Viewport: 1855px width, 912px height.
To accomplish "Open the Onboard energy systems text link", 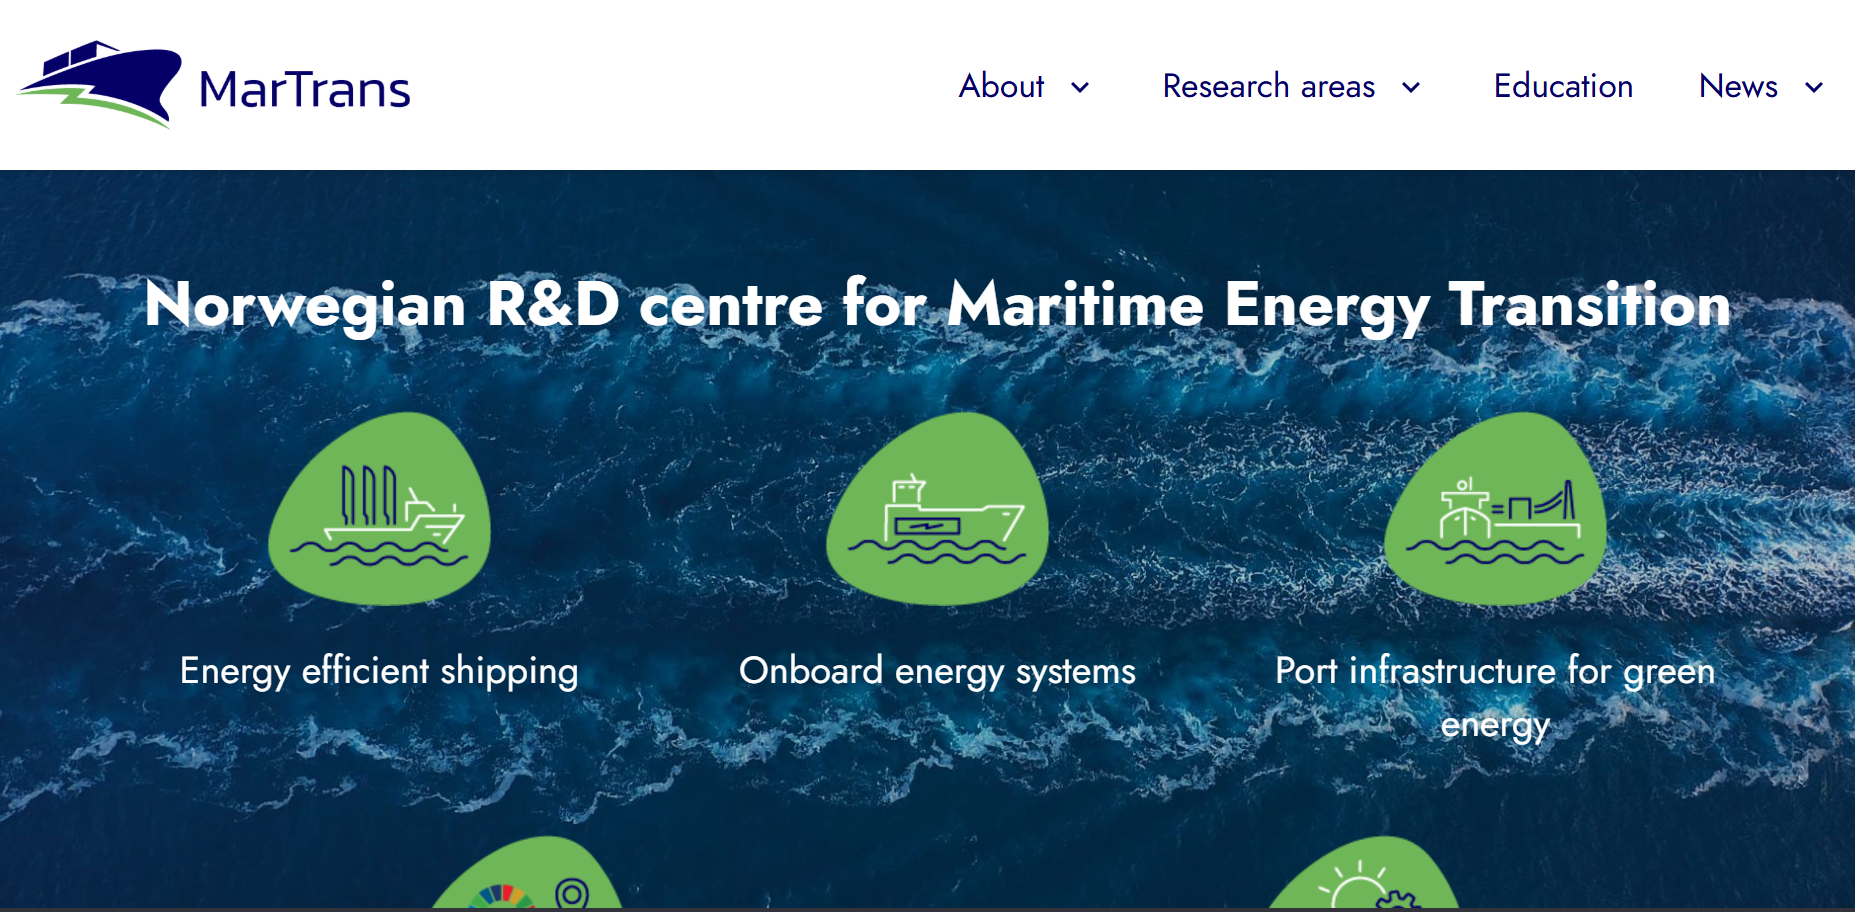I will (937, 671).
